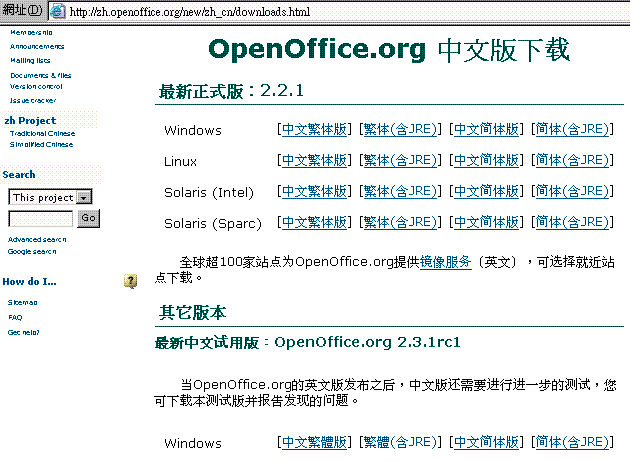
Task: Download Solaris (Sparc) 中文简体版
Action: [x=486, y=222]
